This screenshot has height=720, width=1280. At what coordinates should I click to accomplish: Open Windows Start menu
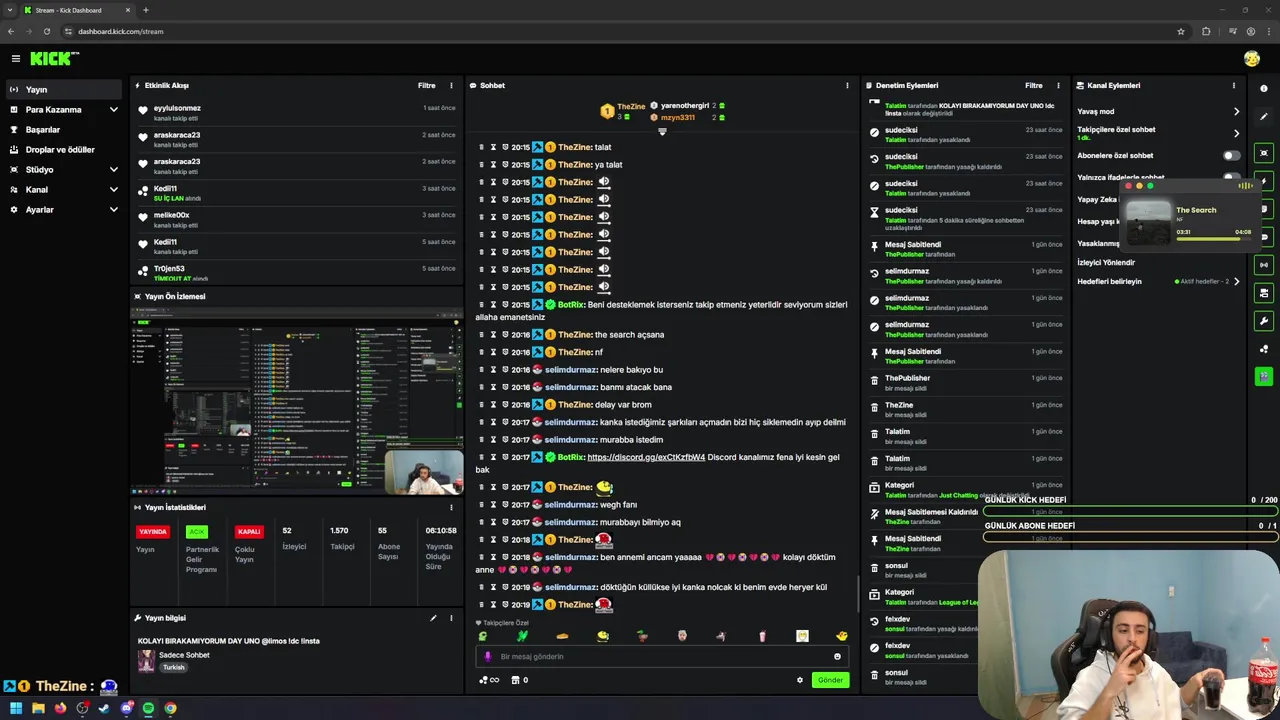pyautogui.click(x=16, y=708)
